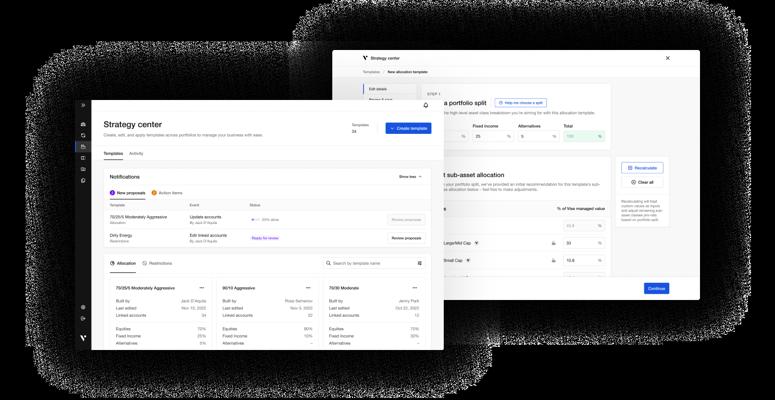Open the Action items tab
Image resolution: width=775 pixels, height=400 pixels.
click(167, 193)
